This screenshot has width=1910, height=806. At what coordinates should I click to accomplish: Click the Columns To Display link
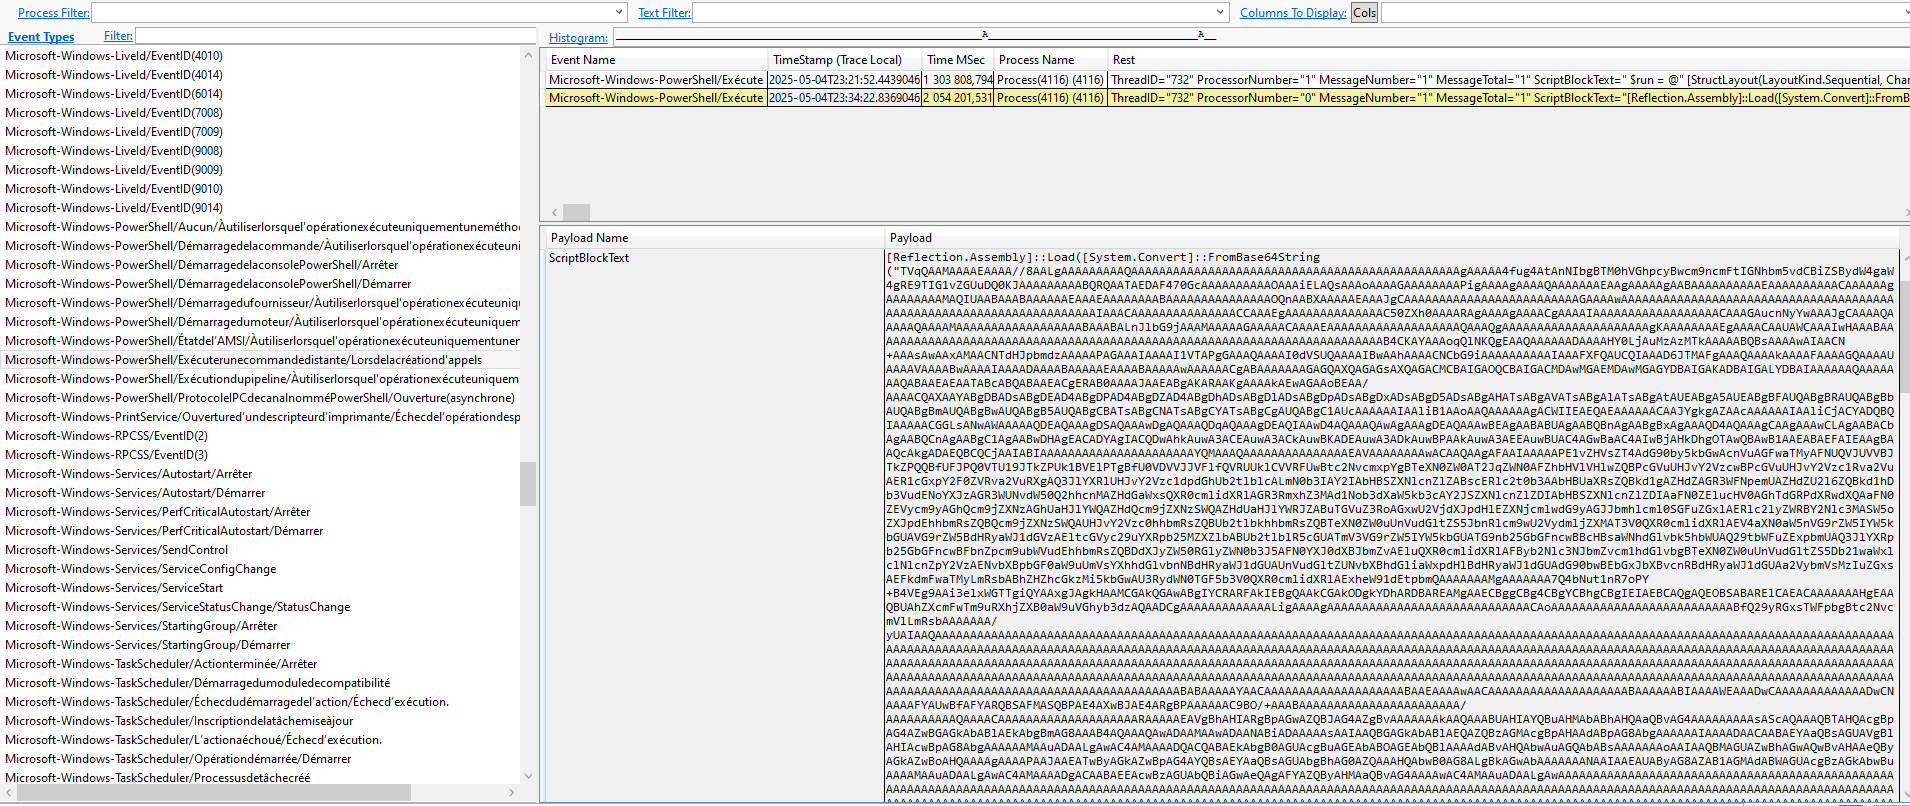[x=1293, y=13]
